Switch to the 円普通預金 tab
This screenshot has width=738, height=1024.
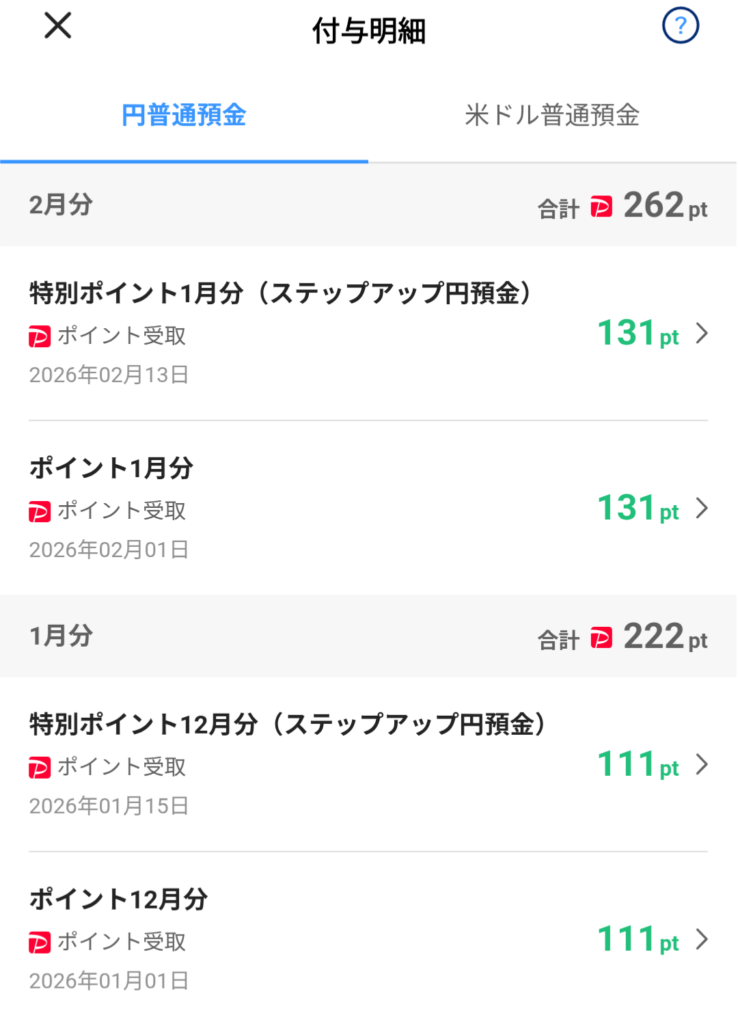coord(184,115)
